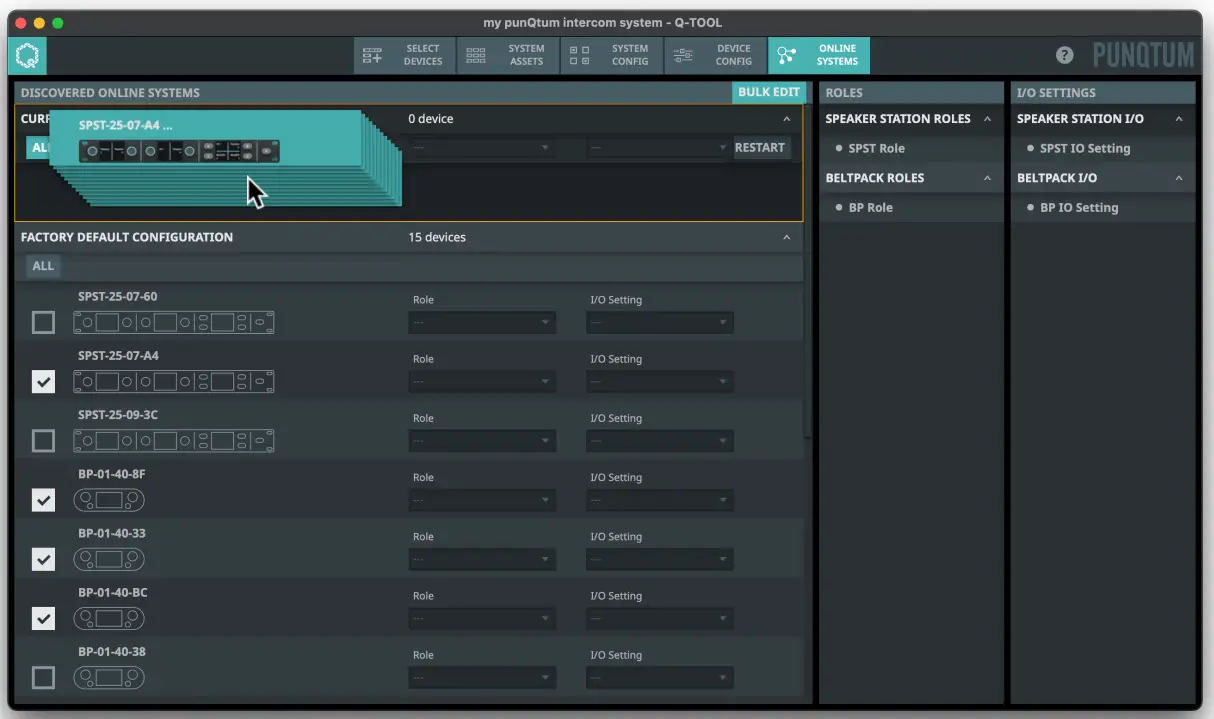Click the BP-01-40-BC beltpack device image
This screenshot has width=1214, height=719.
click(x=109, y=618)
